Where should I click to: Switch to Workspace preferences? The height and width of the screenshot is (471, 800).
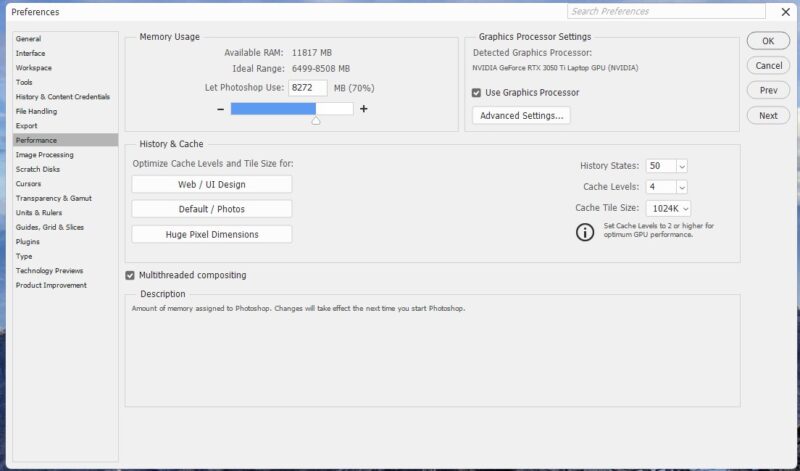[x=65, y=68]
